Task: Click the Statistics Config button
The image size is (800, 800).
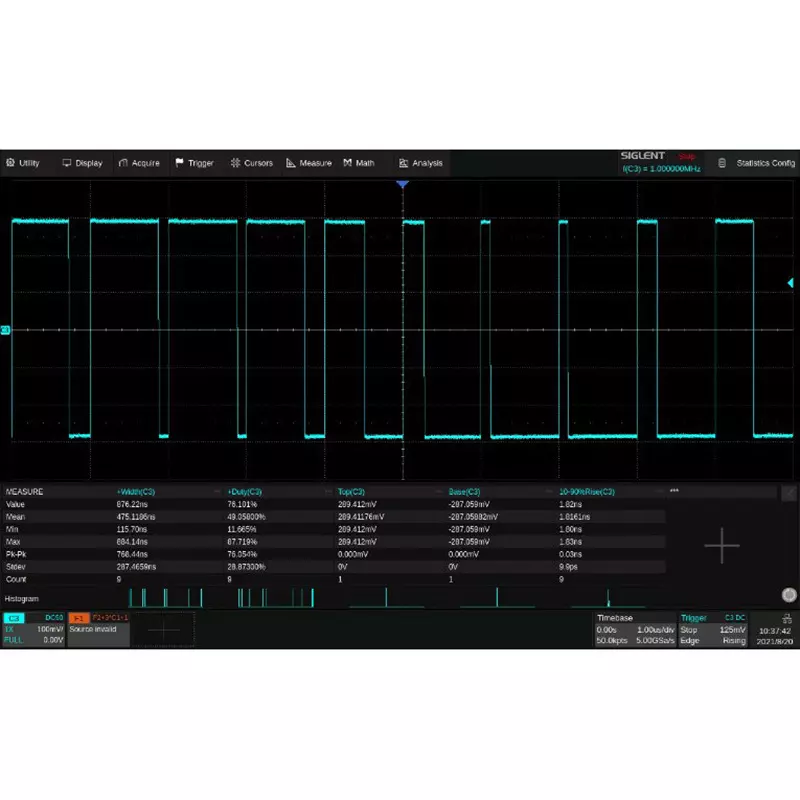Action: point(757,163)
